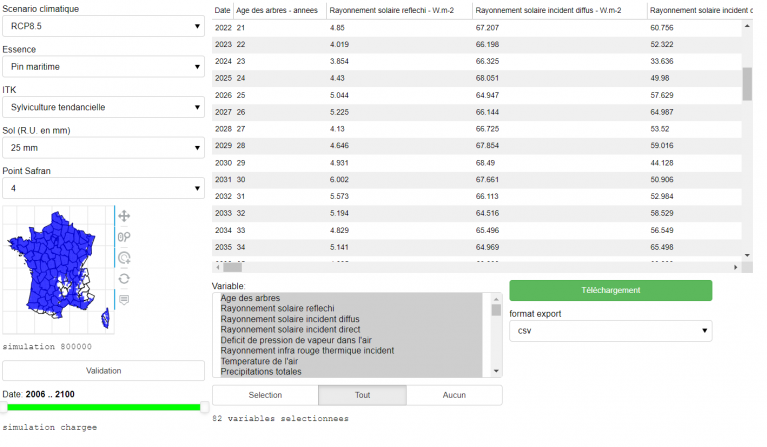Open the format export csv dropdown

(x=610, y=330)
